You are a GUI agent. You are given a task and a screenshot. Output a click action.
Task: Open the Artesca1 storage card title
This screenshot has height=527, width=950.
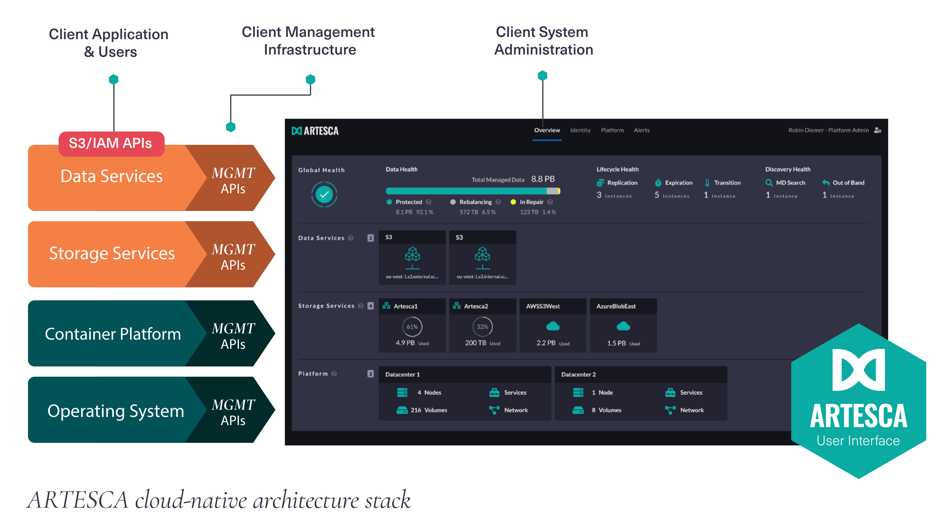(x=405, y=306)
